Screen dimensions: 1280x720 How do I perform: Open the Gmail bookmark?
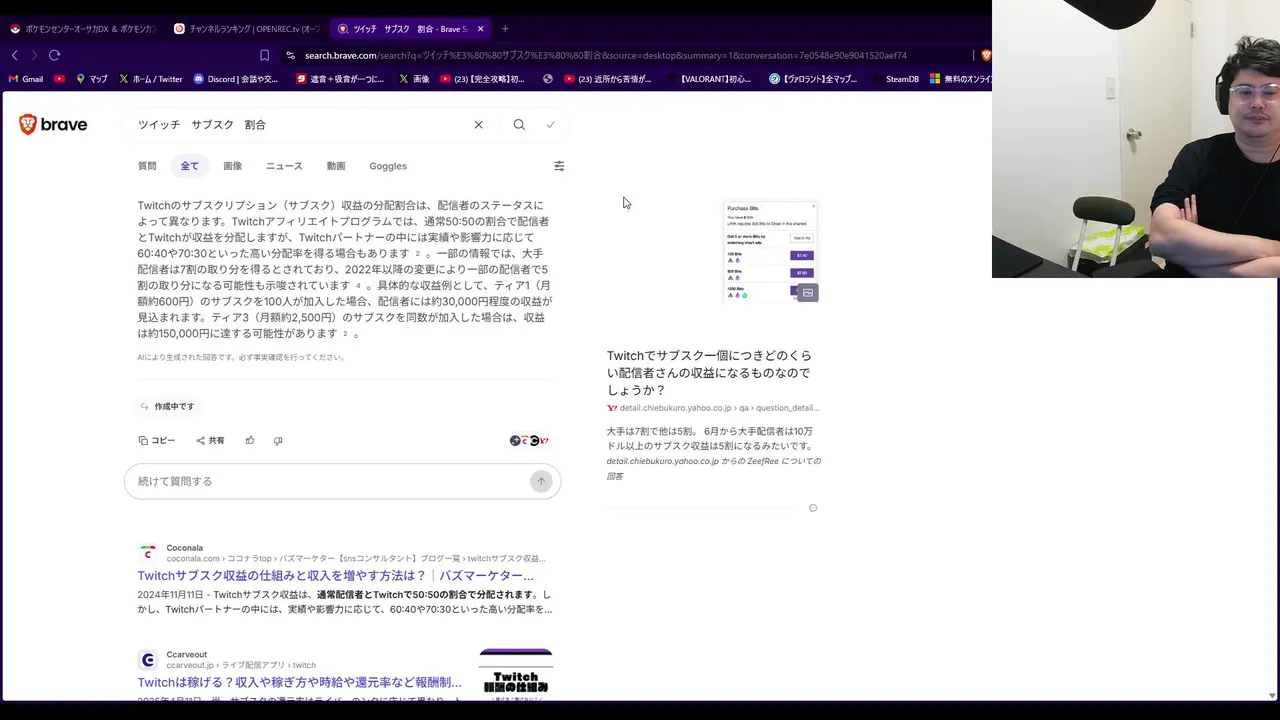(26, 79)
